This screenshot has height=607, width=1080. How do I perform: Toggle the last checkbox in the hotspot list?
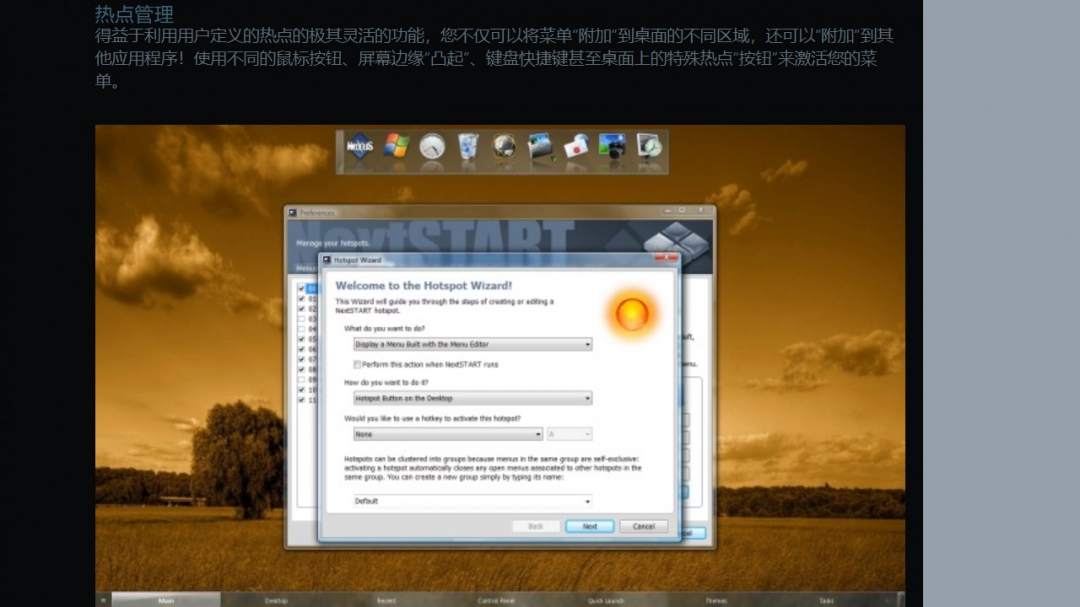click(302, 400)
